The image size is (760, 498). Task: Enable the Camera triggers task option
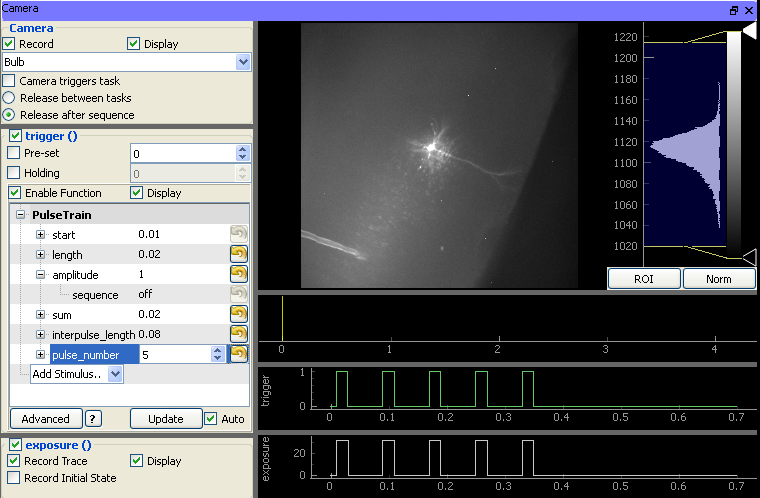9,80
